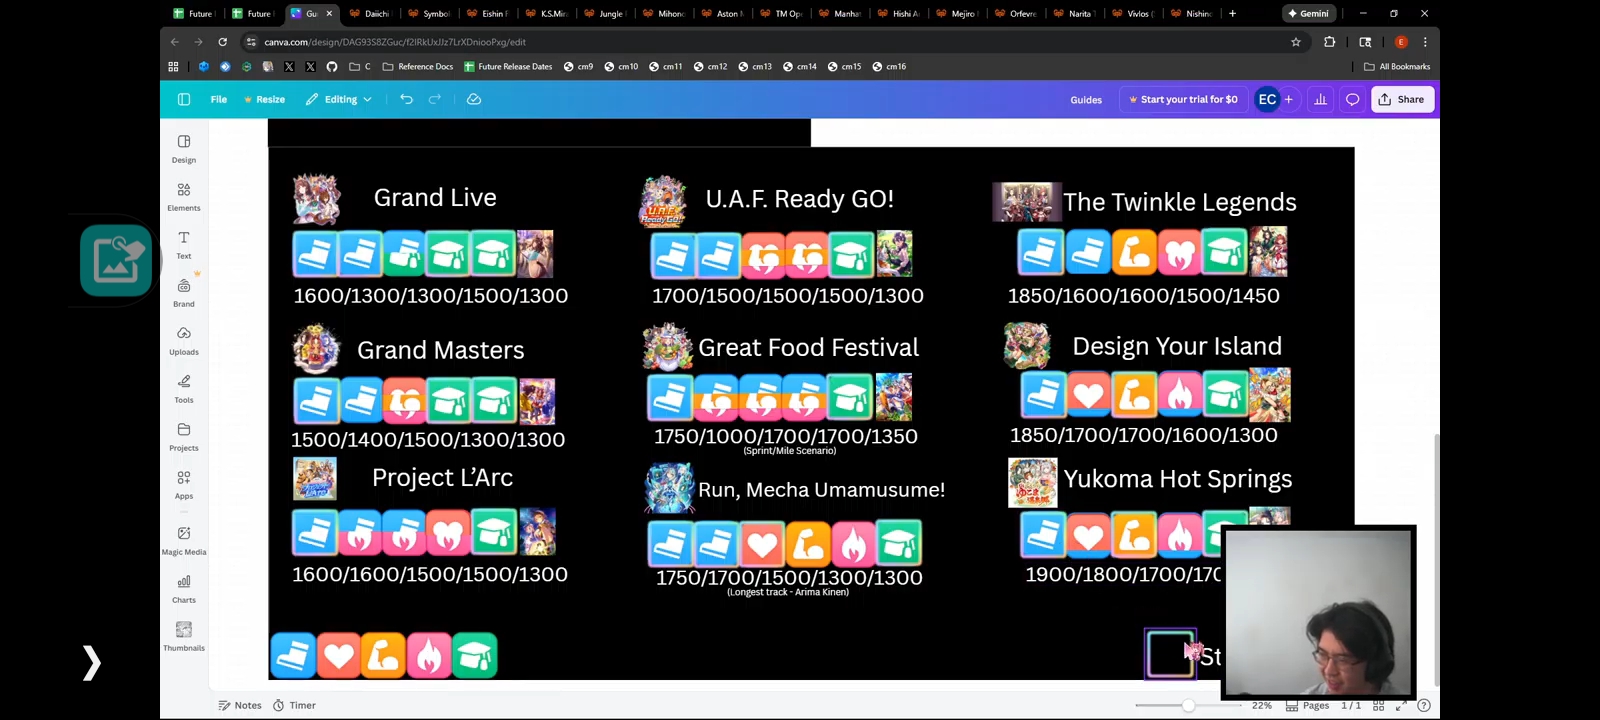This screenshot has width=1600, height=720.
Task: Open the Gemini button in Chrome
Action: pyautogui.click(x=1308, y=13)
